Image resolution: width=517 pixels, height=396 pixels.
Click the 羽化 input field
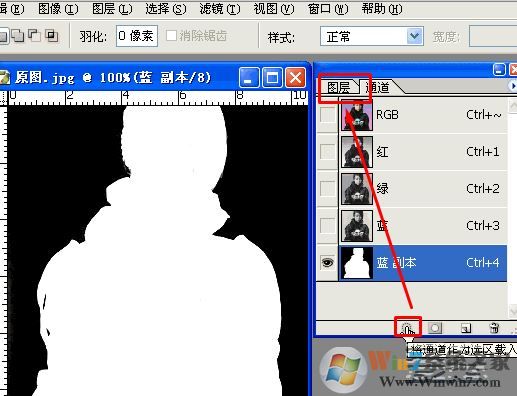[x=137, y=36]
